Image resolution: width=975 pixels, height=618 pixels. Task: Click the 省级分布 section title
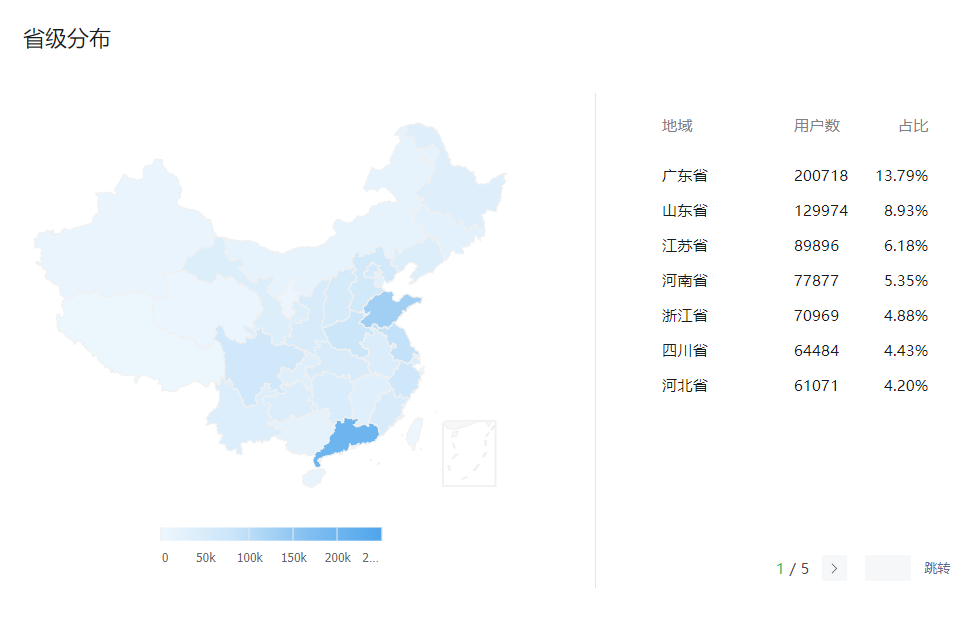tap(67, 39)
